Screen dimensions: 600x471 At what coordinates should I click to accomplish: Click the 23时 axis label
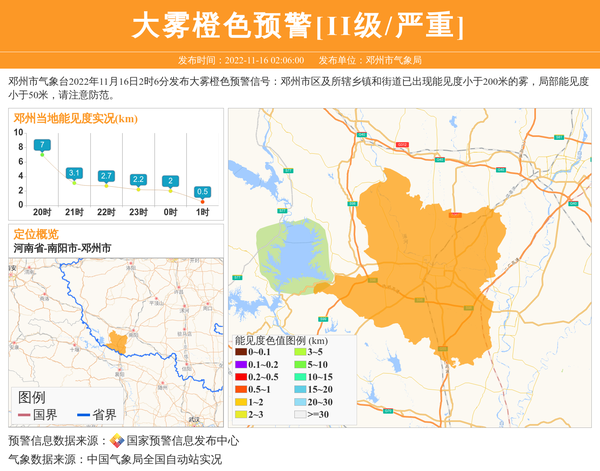tap(138, 212)
